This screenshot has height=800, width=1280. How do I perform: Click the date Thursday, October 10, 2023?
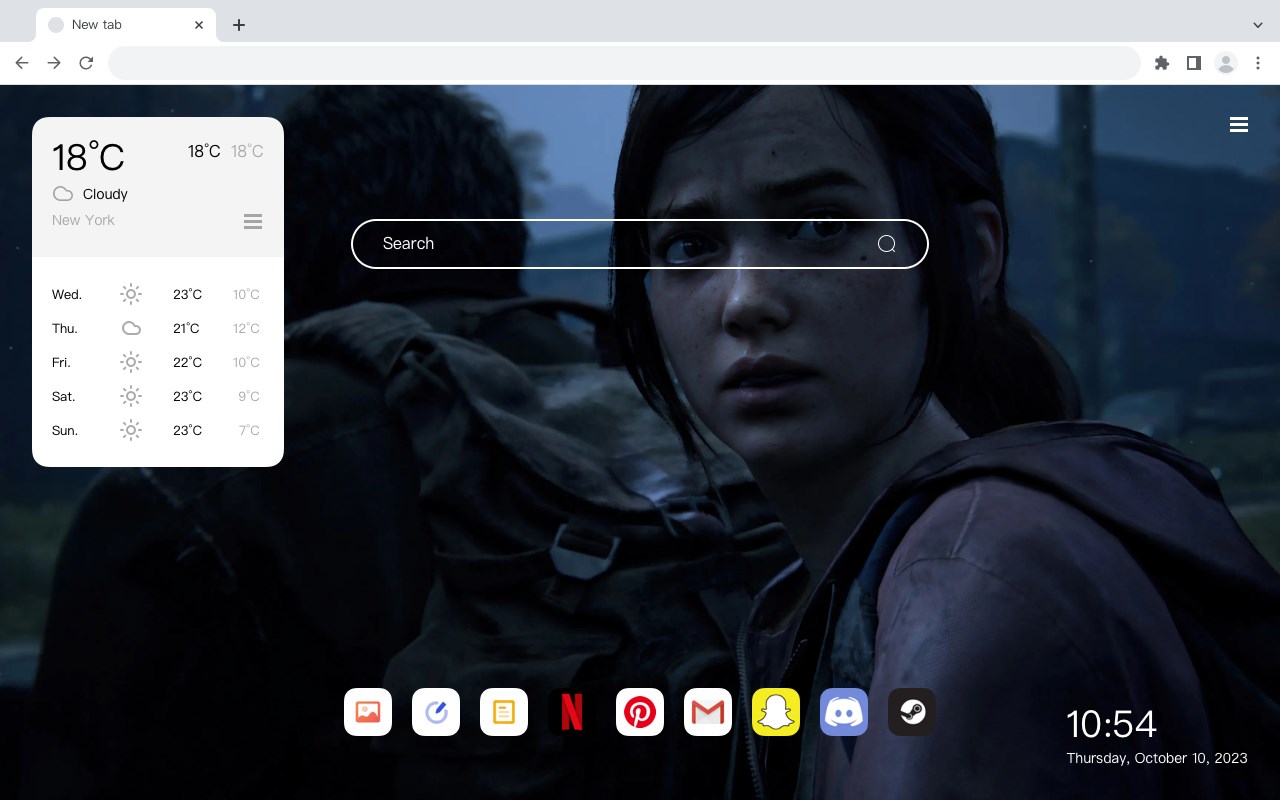click(x=1157, y=758)
